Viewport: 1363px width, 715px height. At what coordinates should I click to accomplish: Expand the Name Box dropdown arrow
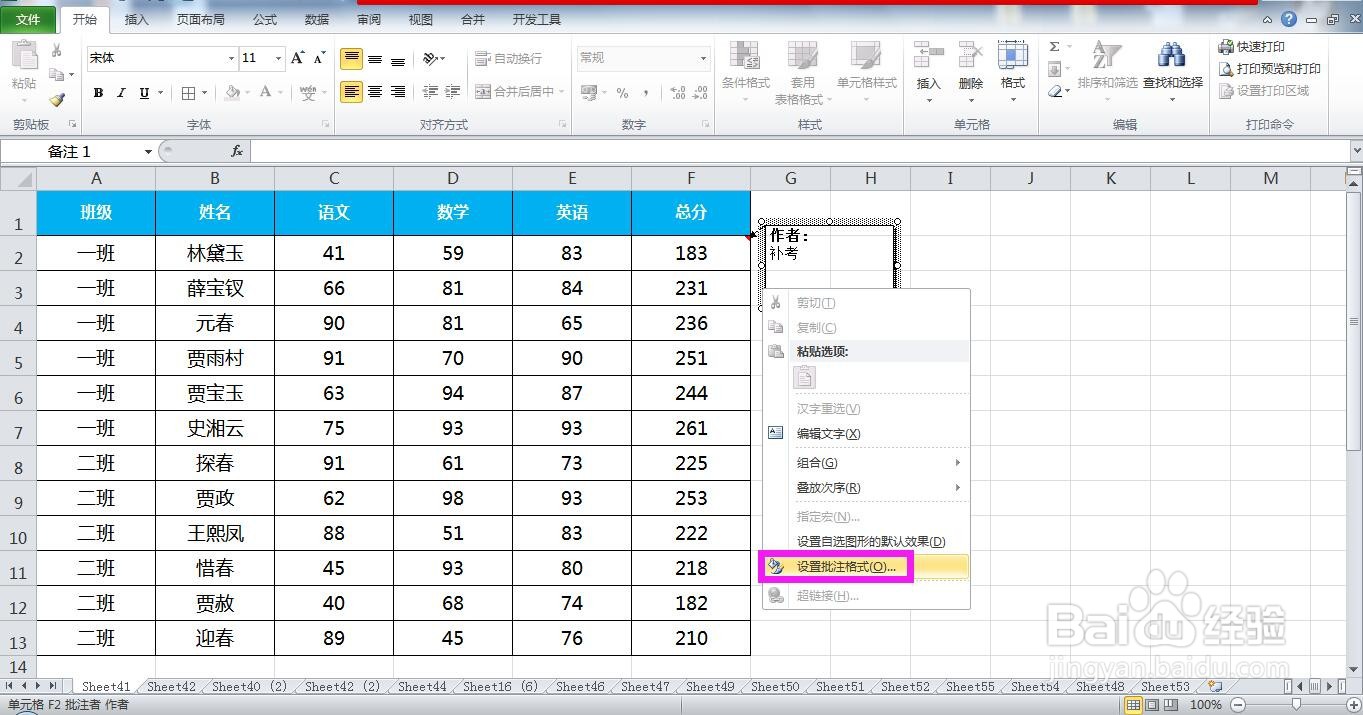[x=148, y=152]
